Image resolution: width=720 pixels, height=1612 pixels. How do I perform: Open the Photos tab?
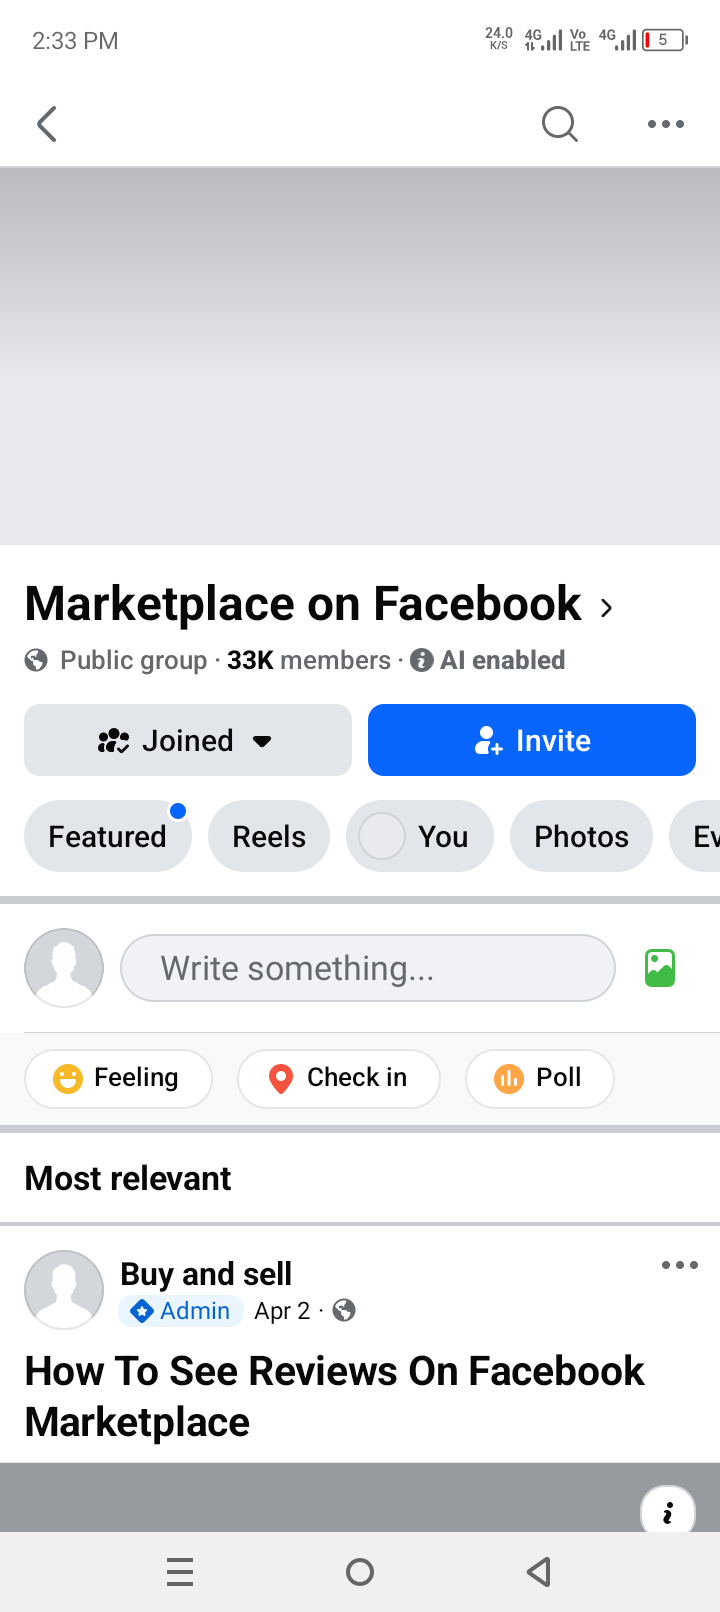[581, 836]
